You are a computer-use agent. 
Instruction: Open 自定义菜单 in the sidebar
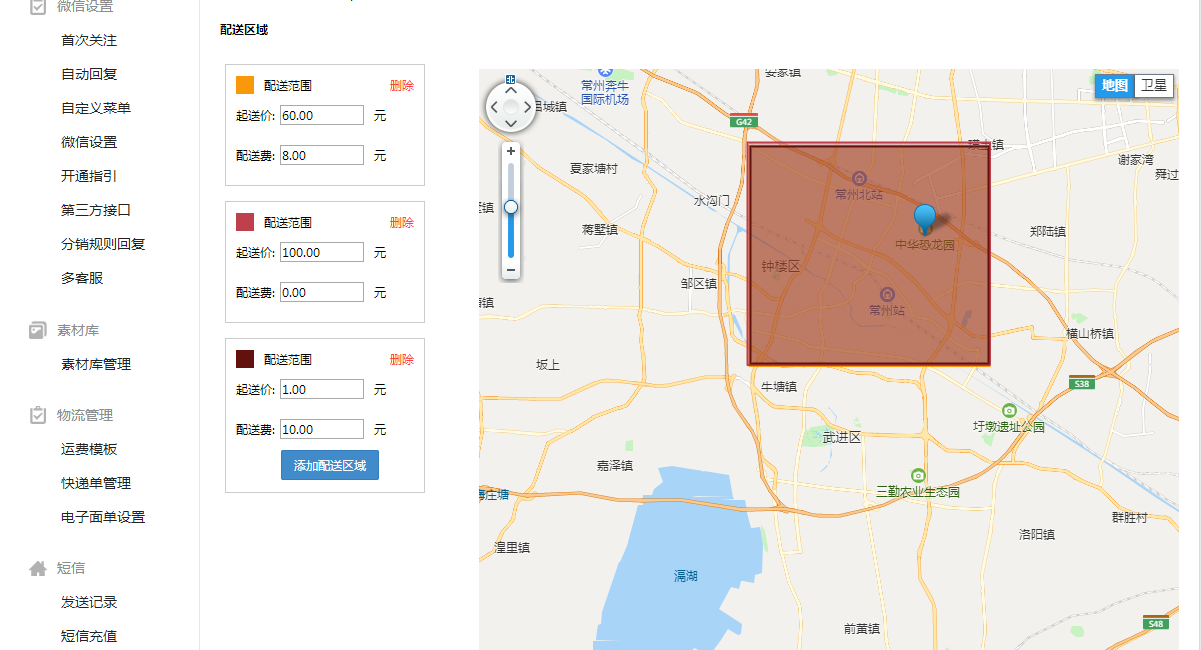(x=96, y=108)
